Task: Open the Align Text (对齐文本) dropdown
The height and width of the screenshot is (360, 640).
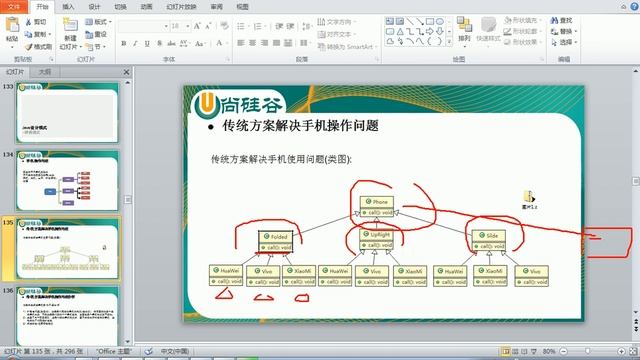Action: (x=337, y=34)
